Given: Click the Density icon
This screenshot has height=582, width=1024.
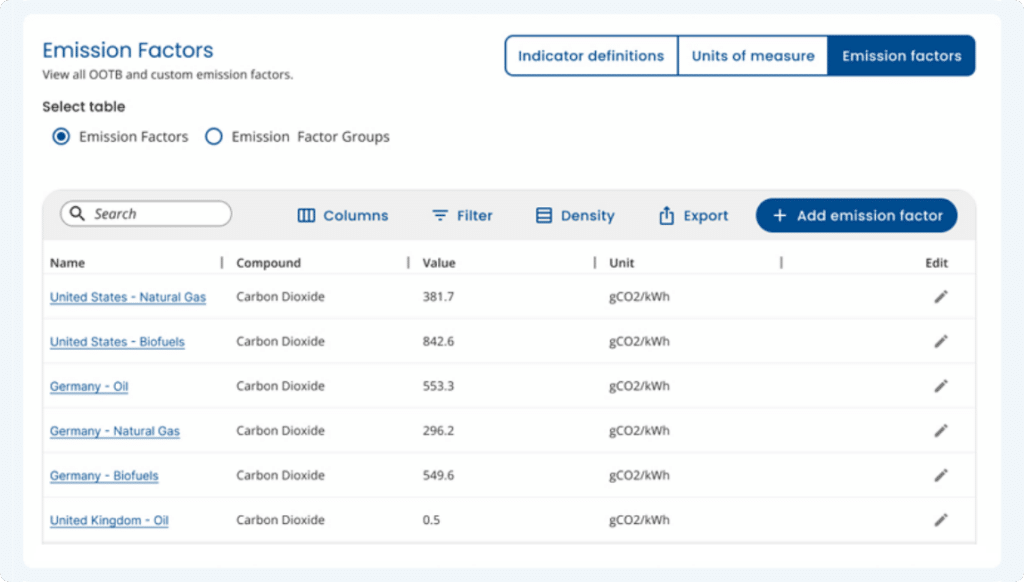Looking at the screenshot, I should pos(544,215).
